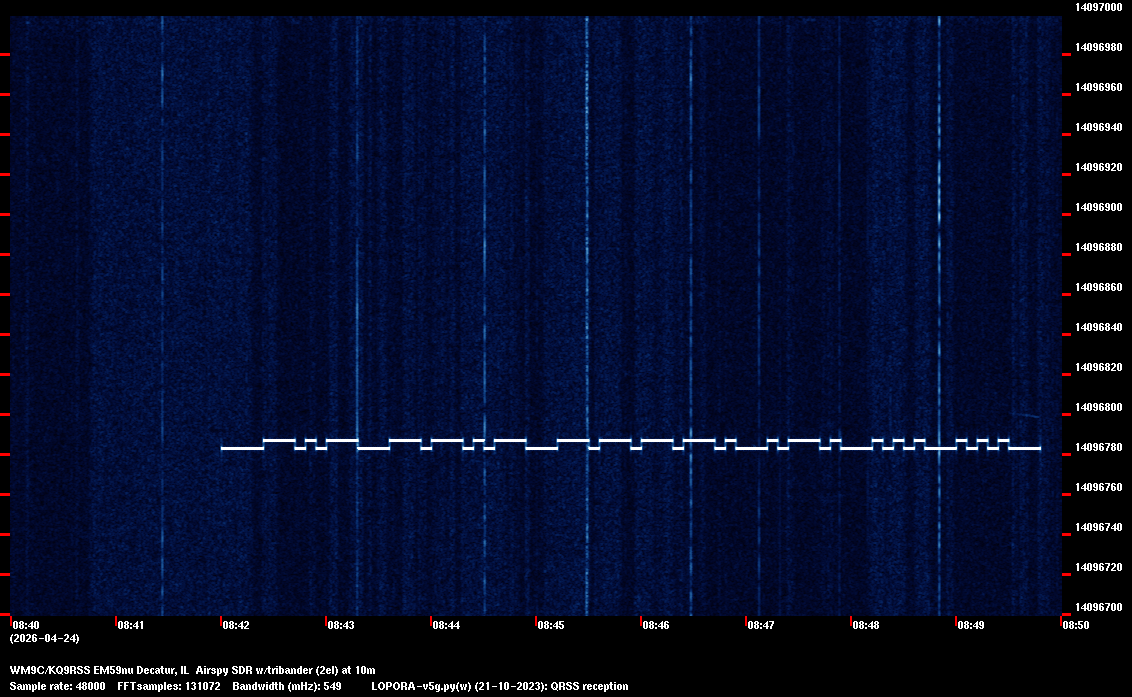Viewport: 1132px width, 697px height.
Task: Click the 14096780 frequency label
Action: [x=1098, y=447]
